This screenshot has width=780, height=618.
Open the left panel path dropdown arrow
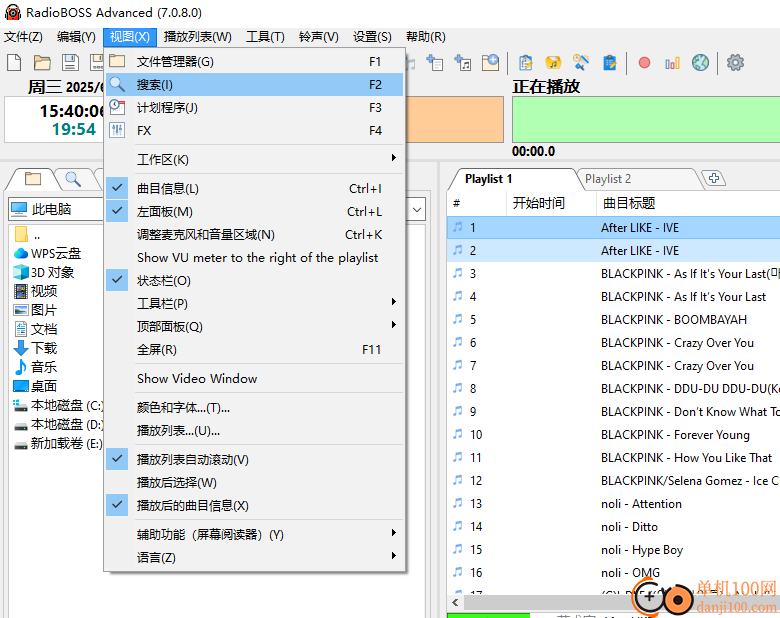click(417, 209)
